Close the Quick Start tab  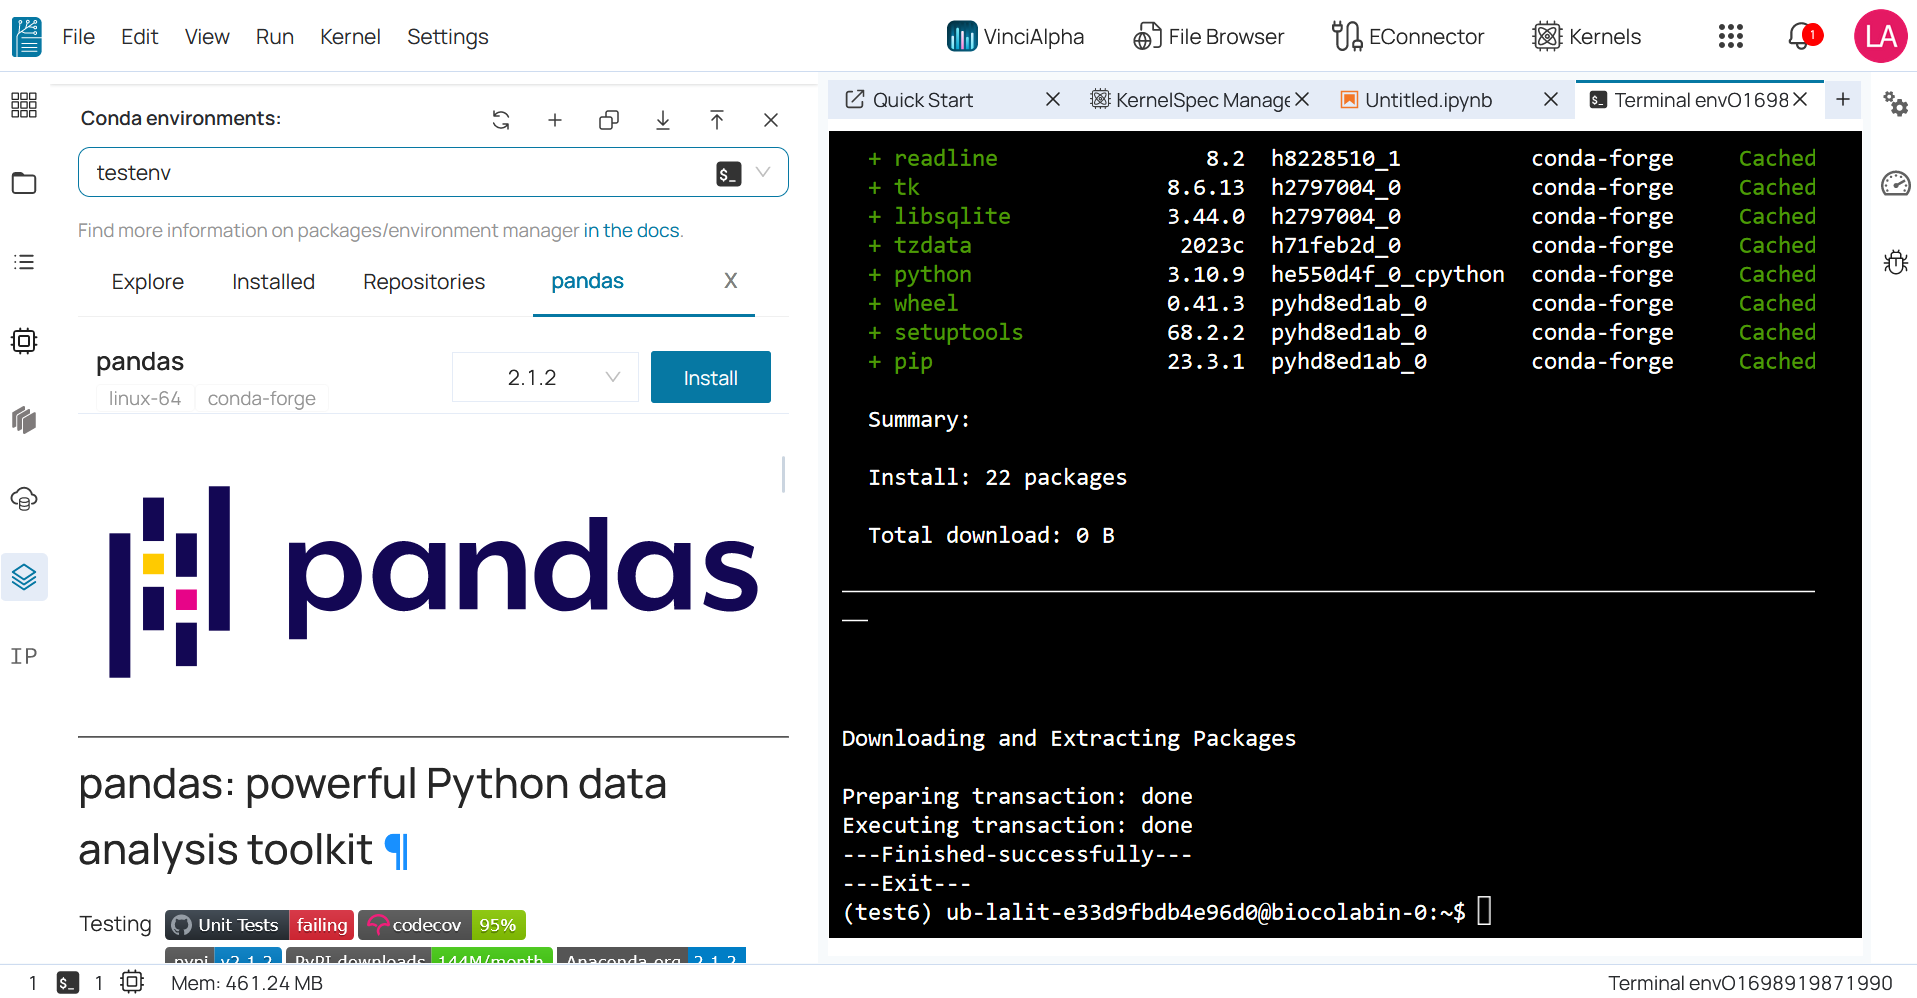click(x=1053, y=99)
